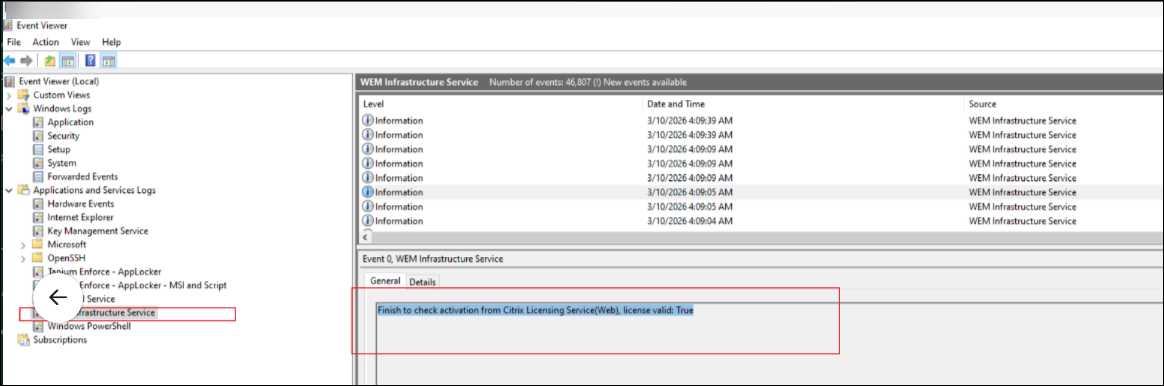
Task: Select the Microsoft folder
Action: (x=67, y=244)
